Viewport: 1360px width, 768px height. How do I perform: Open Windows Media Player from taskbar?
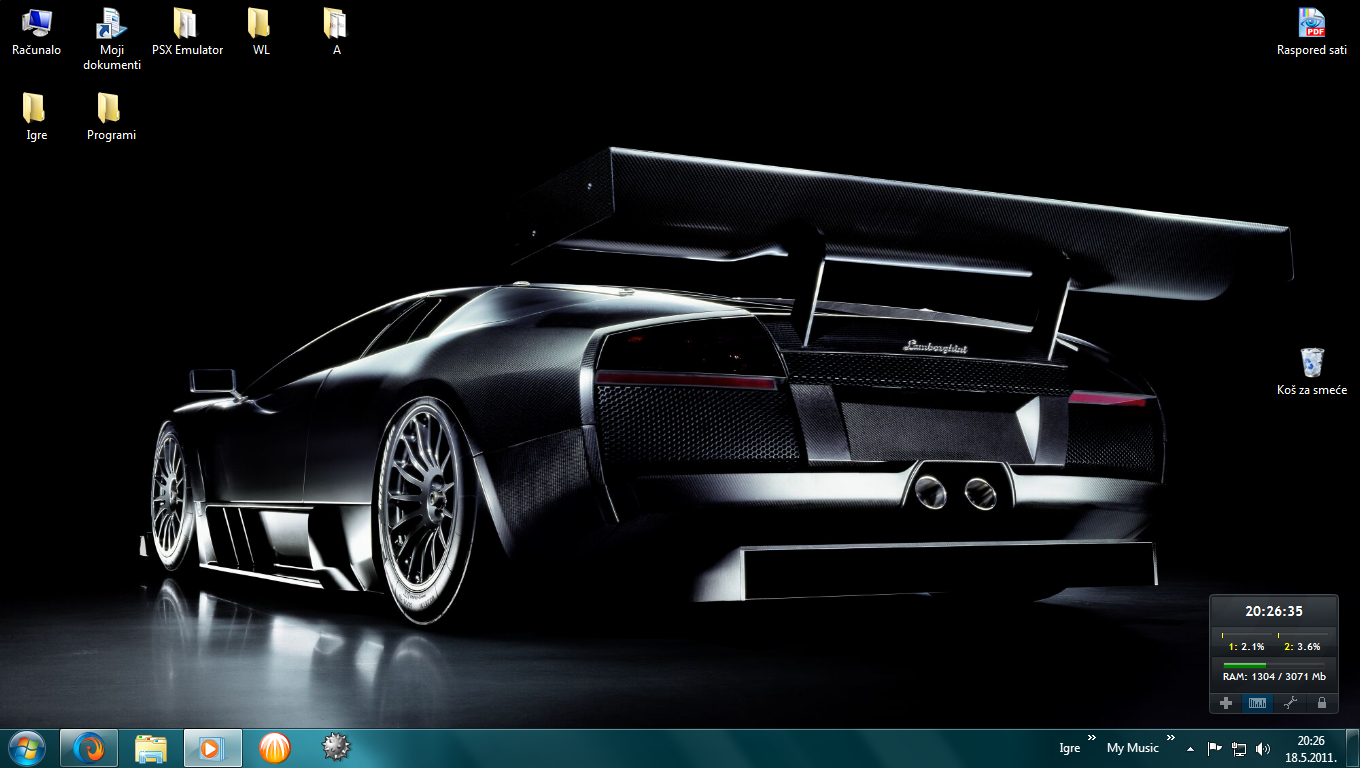pyautogui.click(x=213, y=747)
